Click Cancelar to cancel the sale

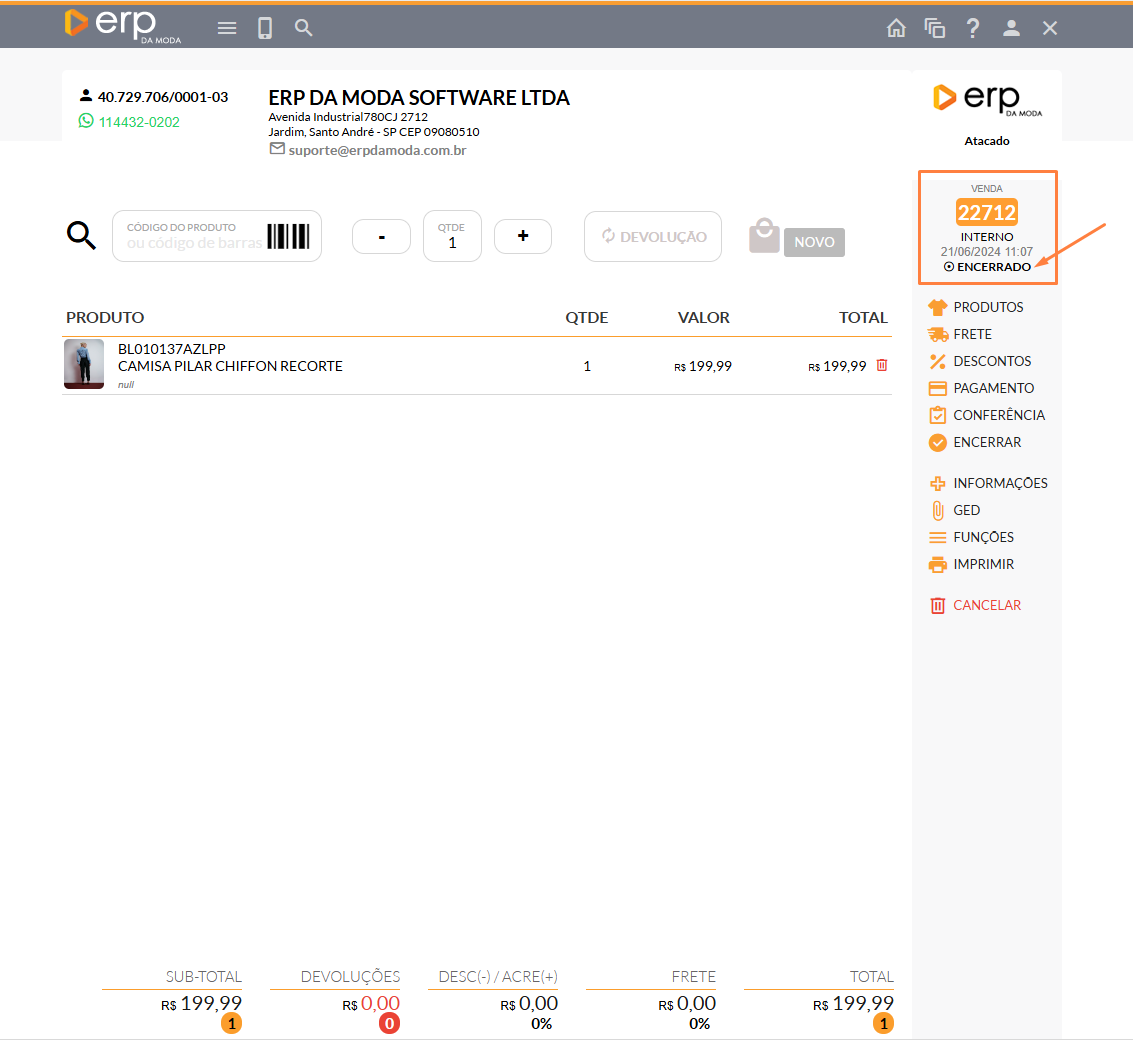pos(986,605)
